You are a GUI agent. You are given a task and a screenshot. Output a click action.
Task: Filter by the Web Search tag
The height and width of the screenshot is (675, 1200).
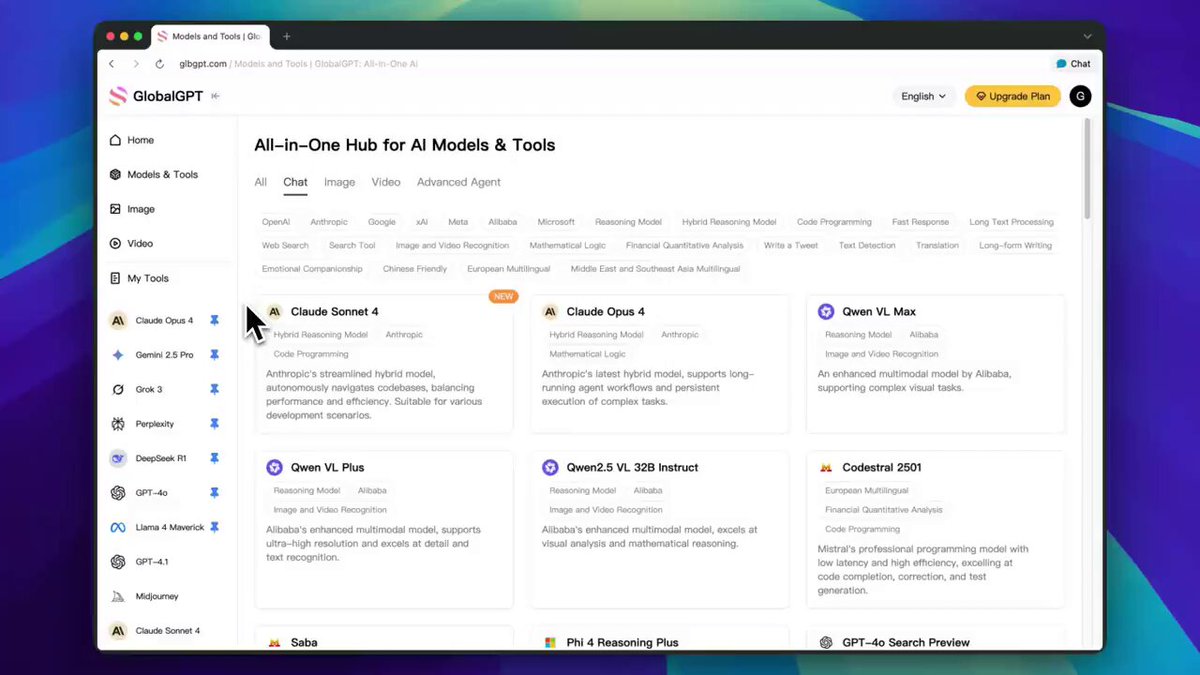[285, 245]
